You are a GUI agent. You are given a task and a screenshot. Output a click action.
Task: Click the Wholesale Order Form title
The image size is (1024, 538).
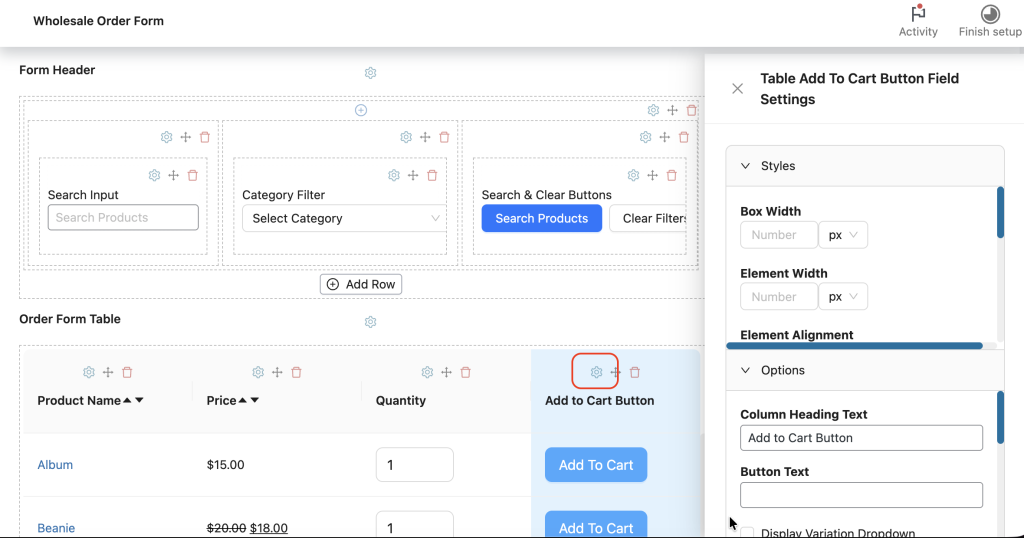[x=99, y=21]
